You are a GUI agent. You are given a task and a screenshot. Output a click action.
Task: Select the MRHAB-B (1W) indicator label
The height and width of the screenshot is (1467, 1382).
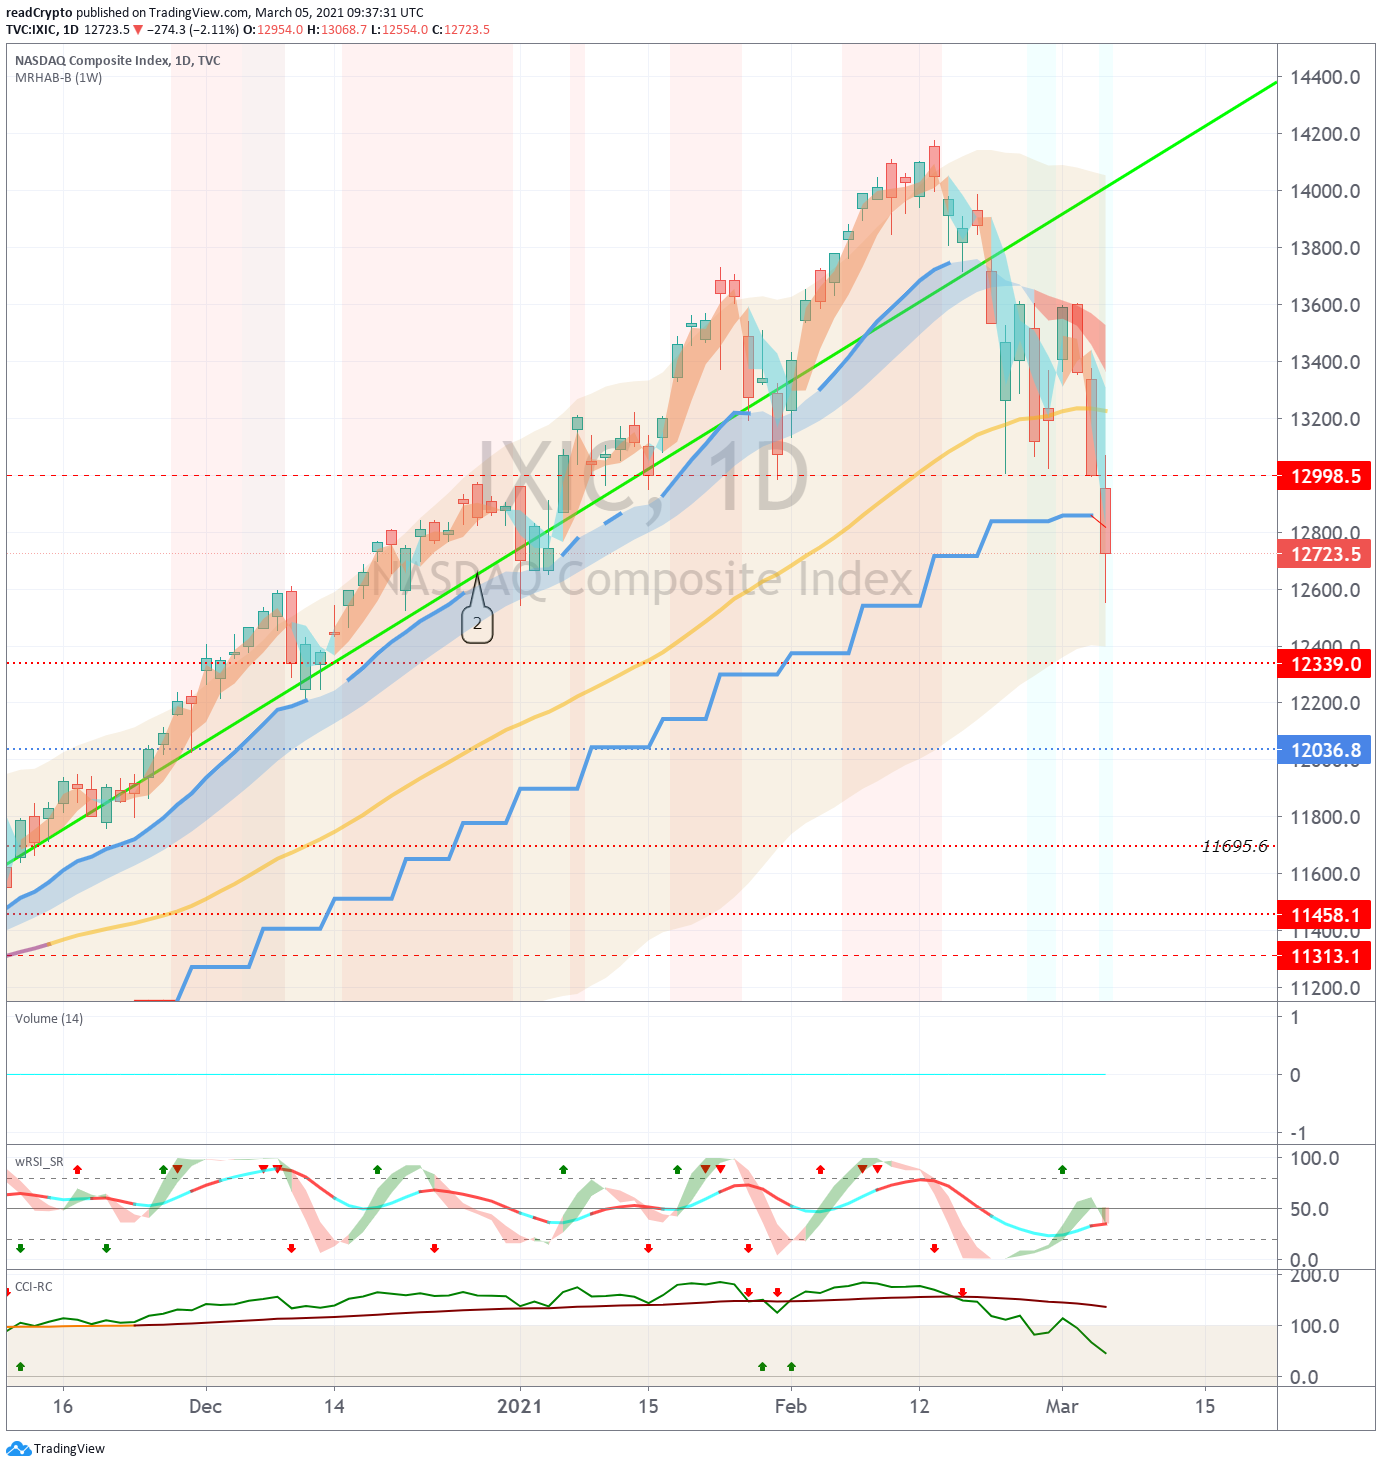pyautogui.click(x=58, y=78)
